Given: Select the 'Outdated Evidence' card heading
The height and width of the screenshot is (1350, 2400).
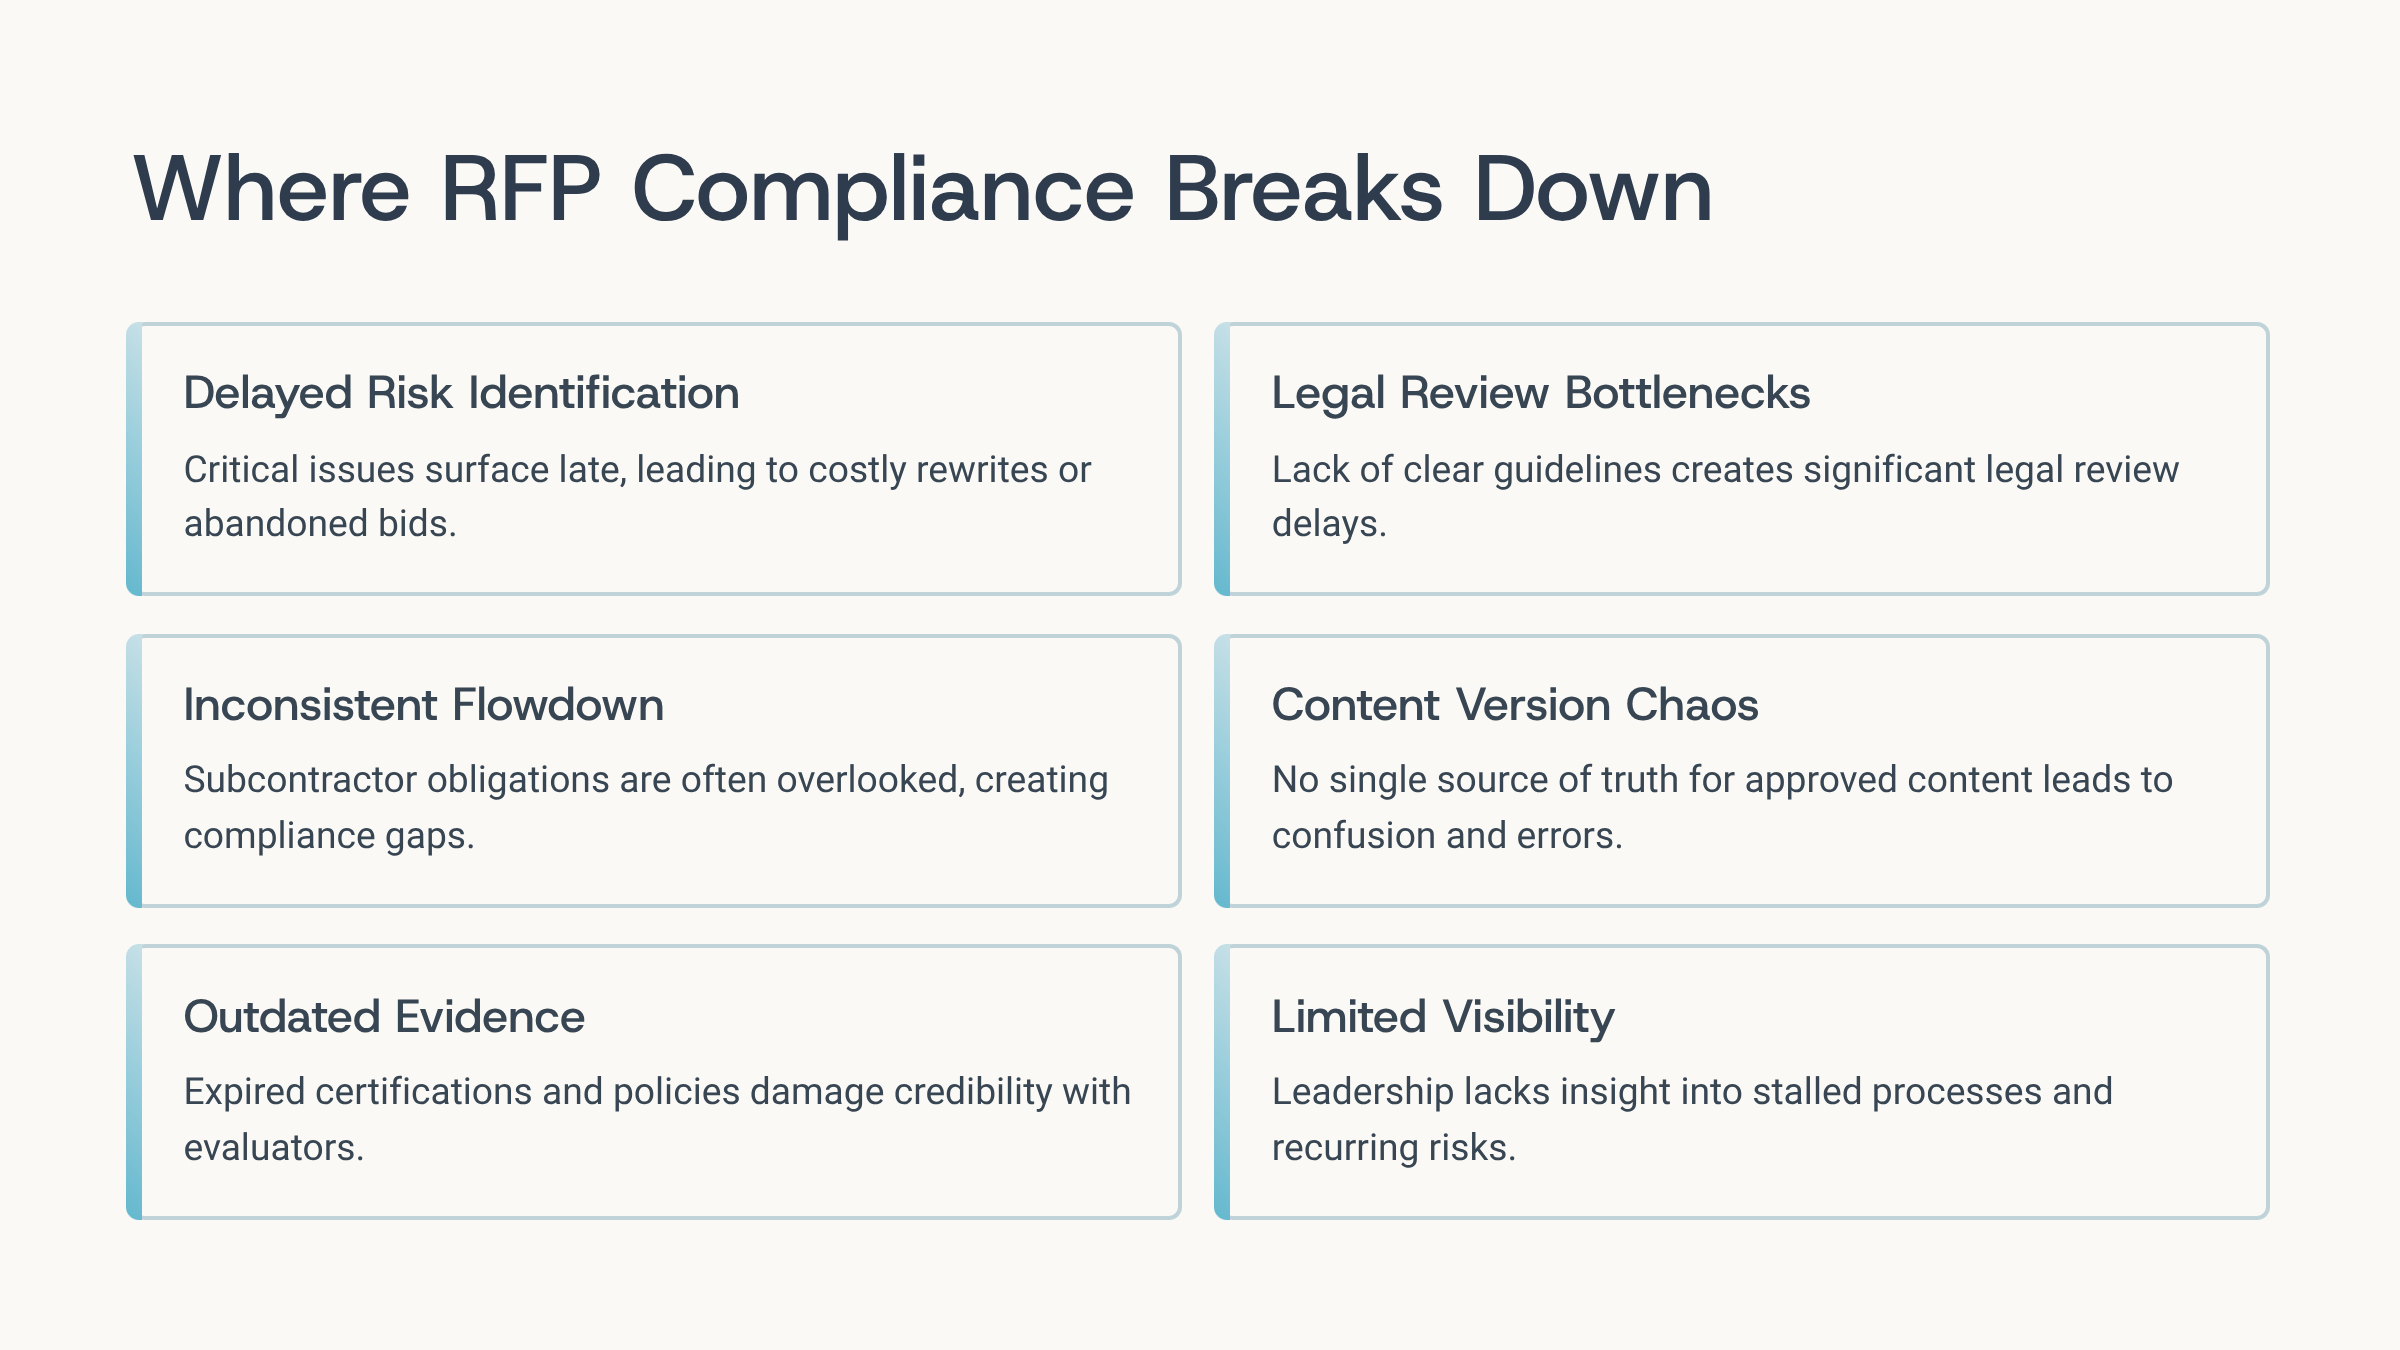Looking at the screenshot, I should (384, 1017).
